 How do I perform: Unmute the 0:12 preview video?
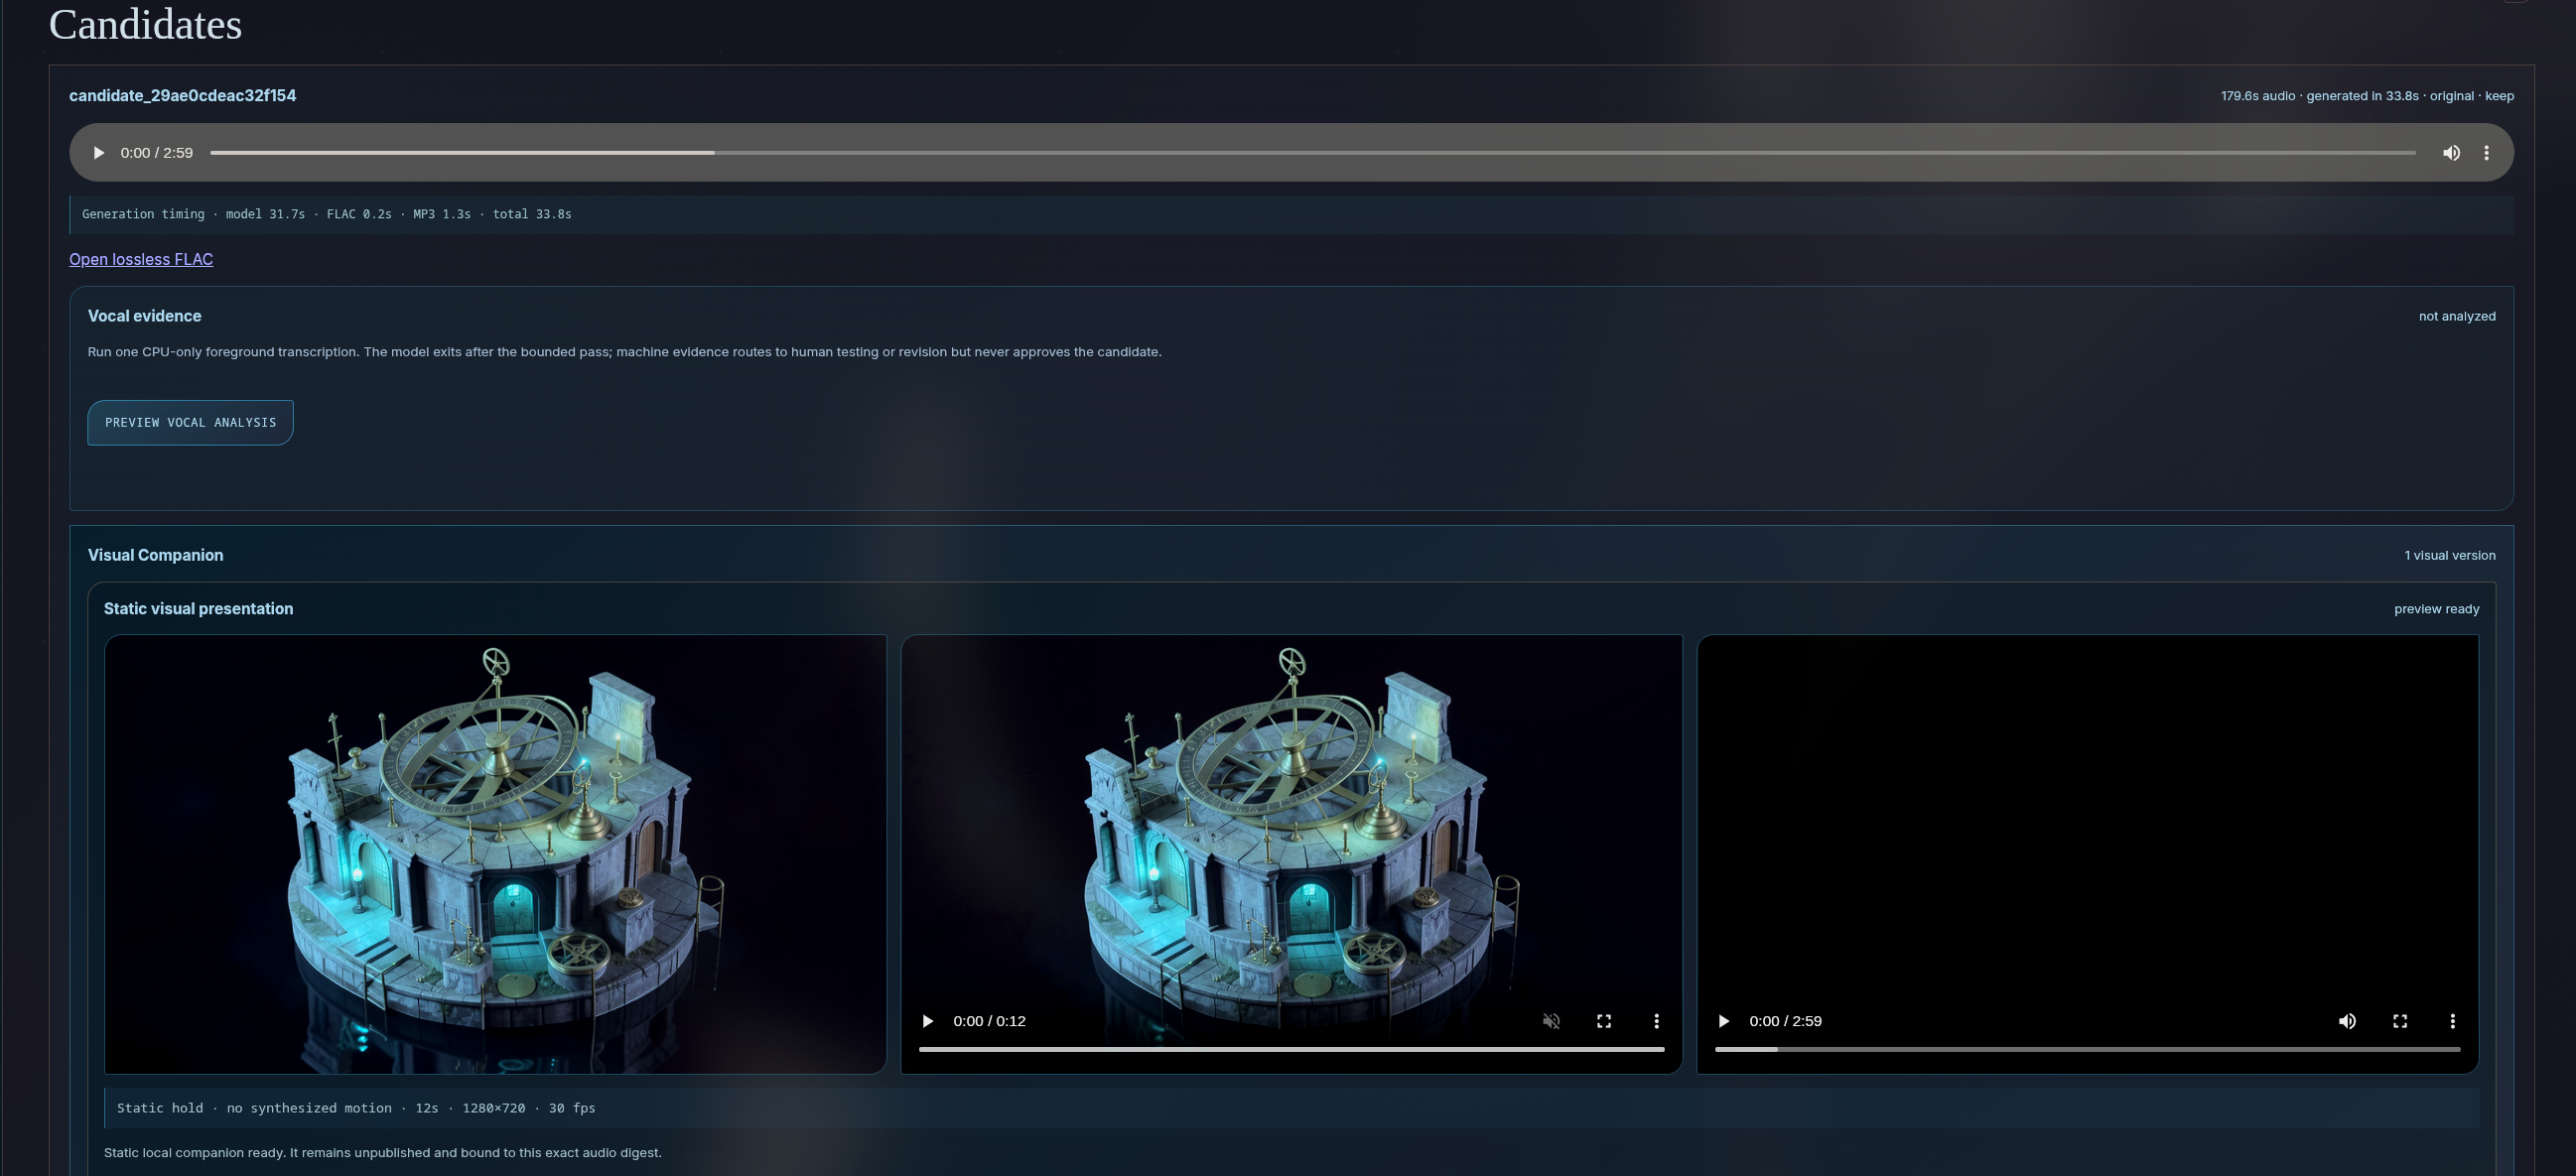pyautogui.click(x=1551, y=1021)
